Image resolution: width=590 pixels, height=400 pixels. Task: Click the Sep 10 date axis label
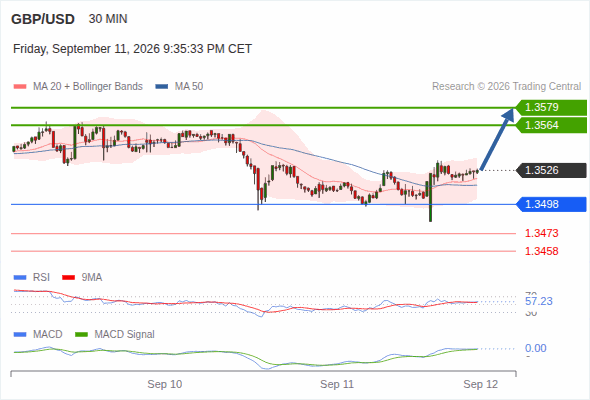click(x=164, y=384)
